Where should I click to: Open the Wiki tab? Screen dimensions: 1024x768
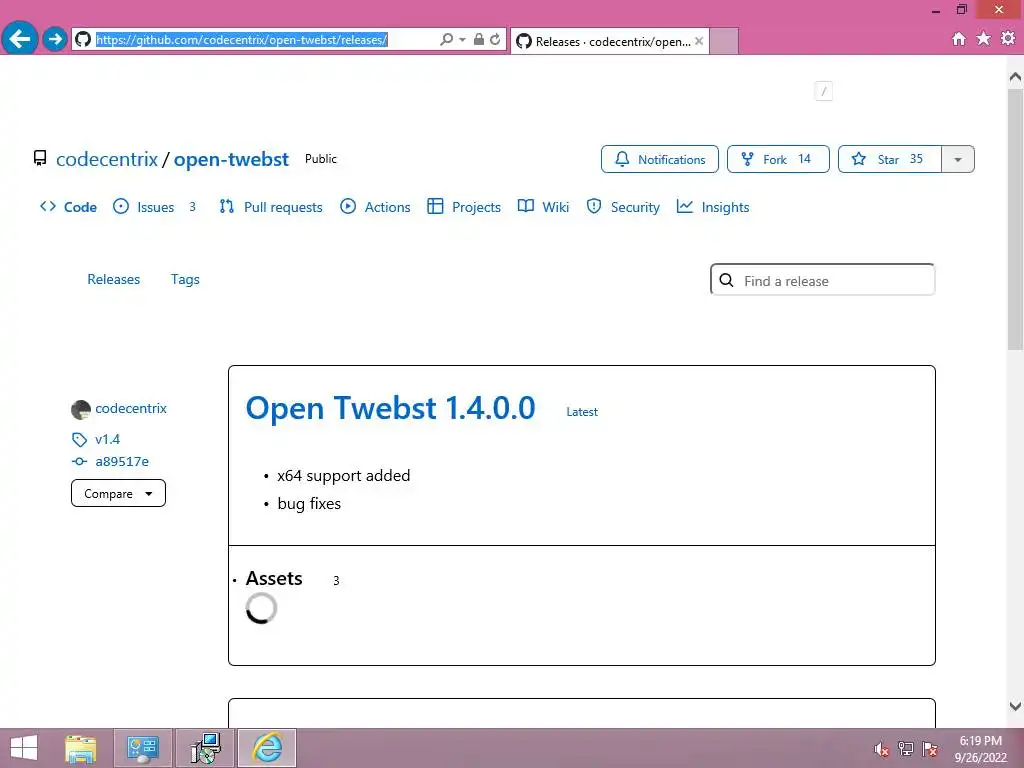click(543, 207)
